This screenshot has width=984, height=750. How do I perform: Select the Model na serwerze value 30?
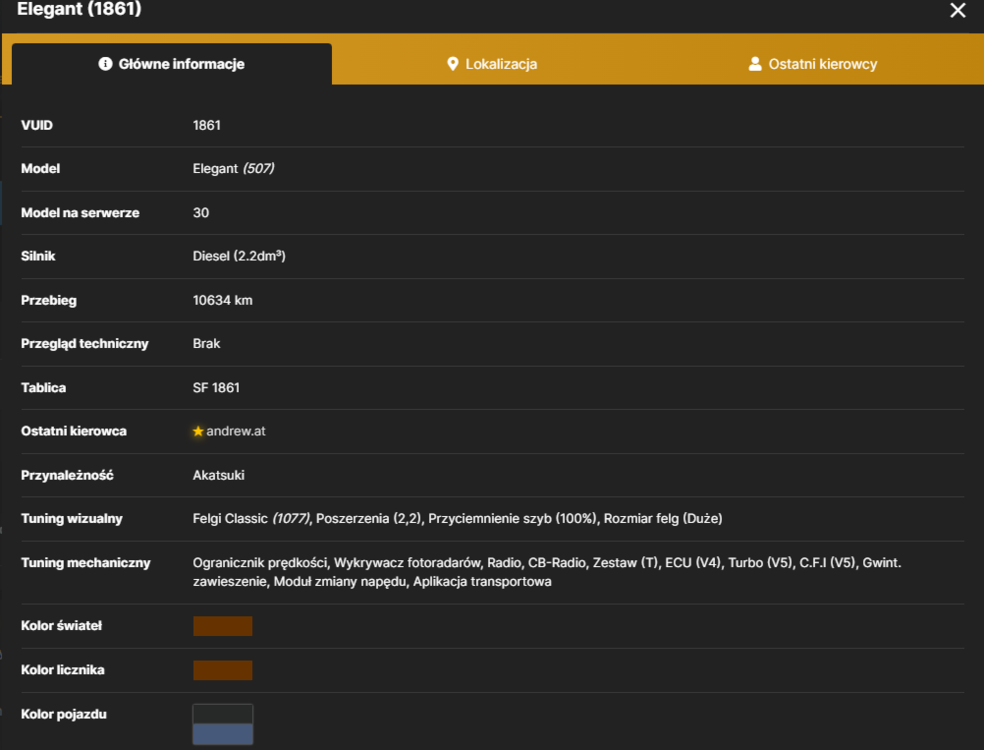201,213
